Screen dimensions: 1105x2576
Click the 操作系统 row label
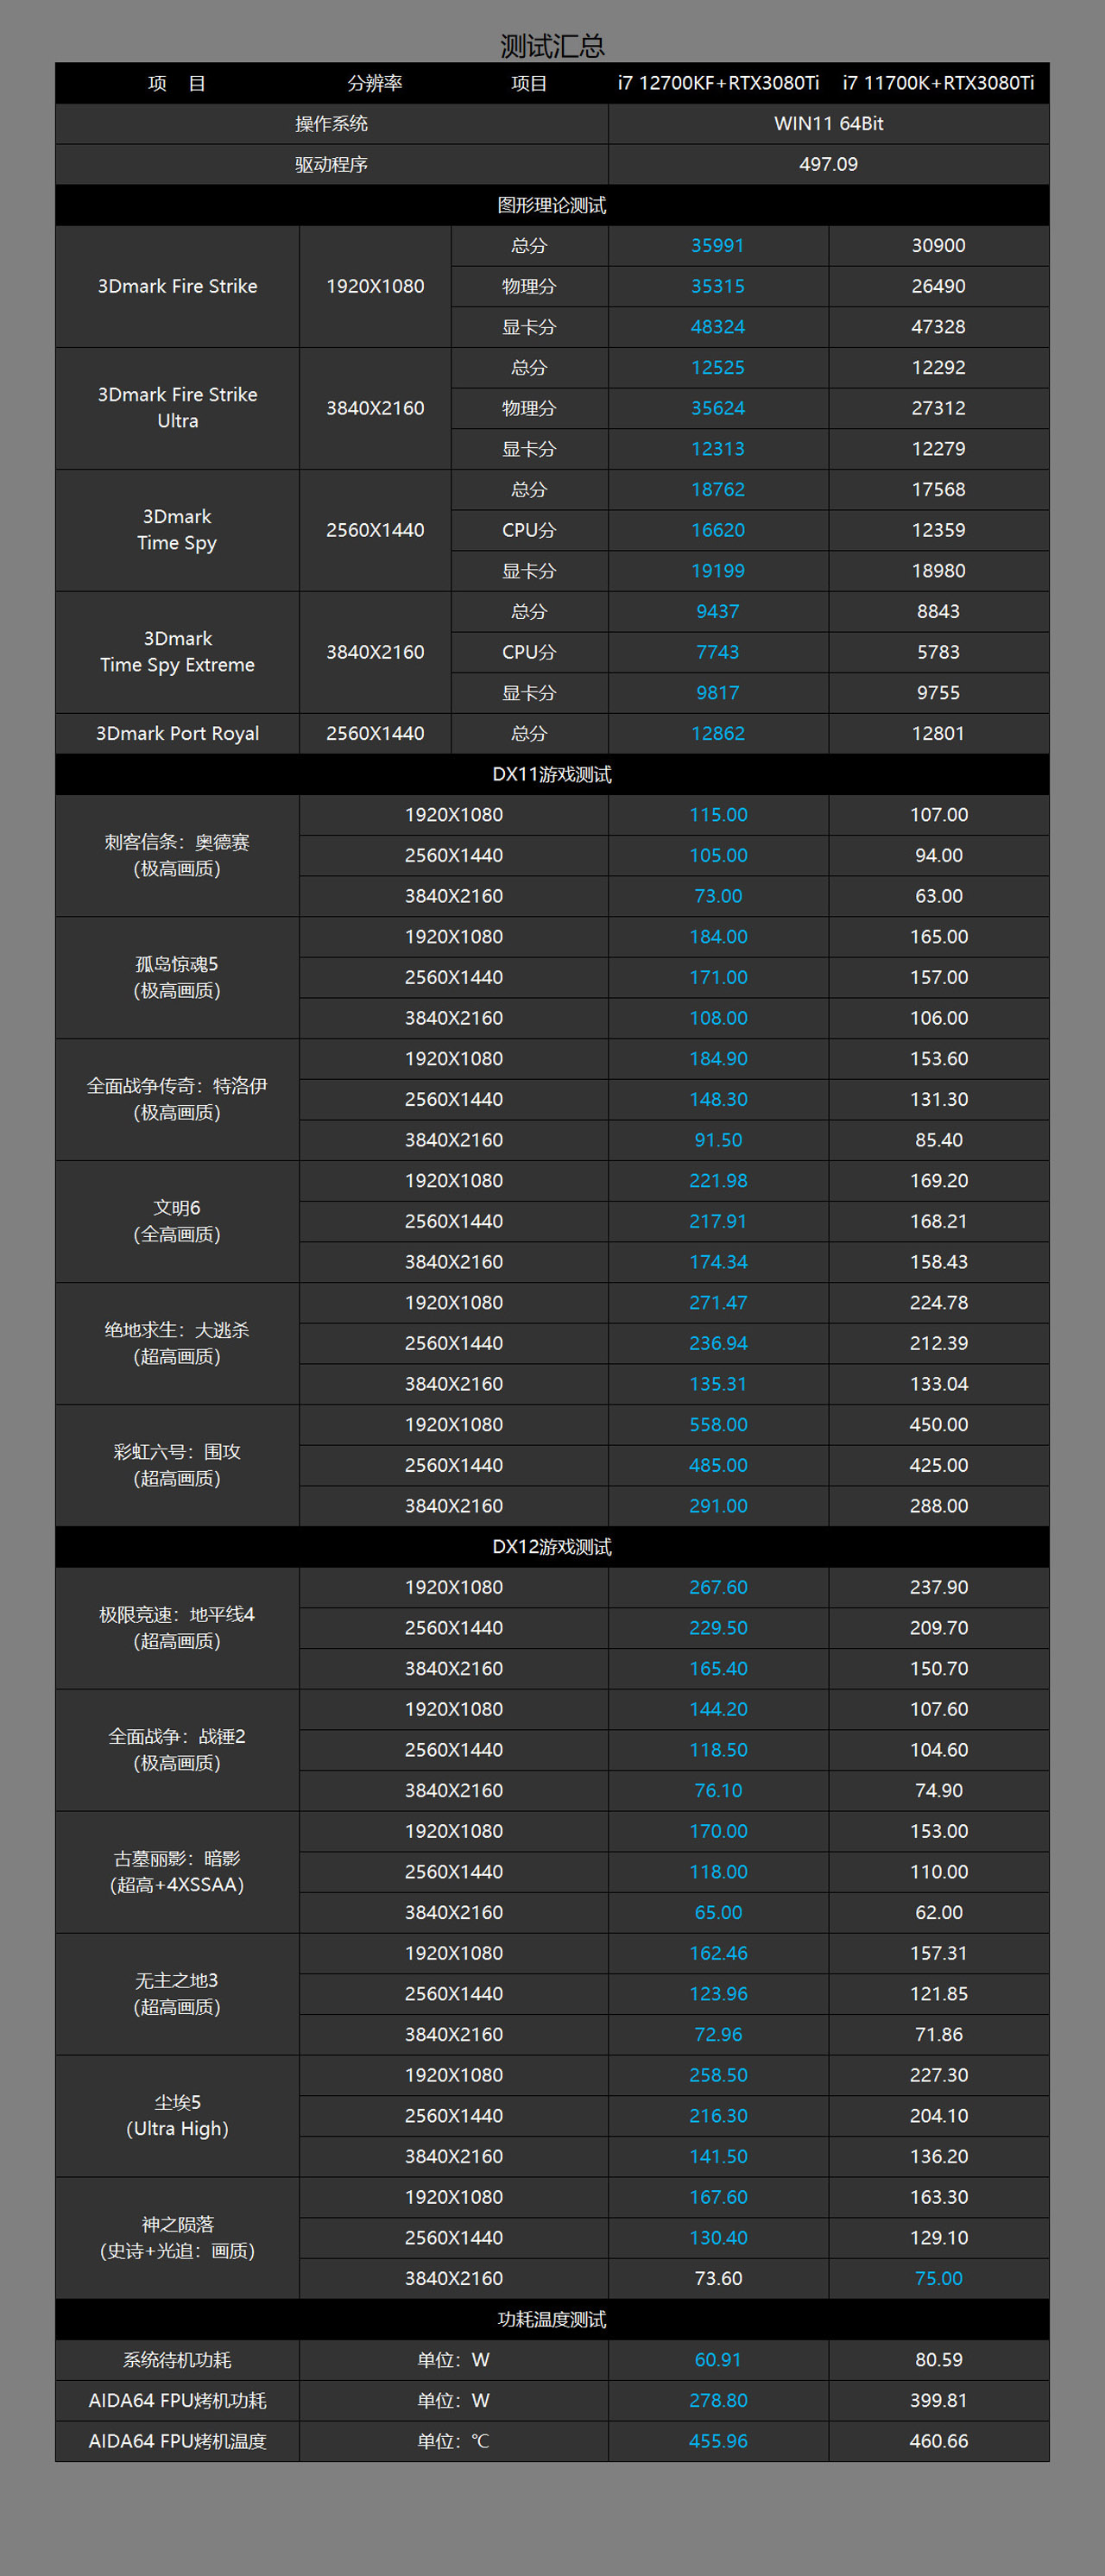click(331, 124)
